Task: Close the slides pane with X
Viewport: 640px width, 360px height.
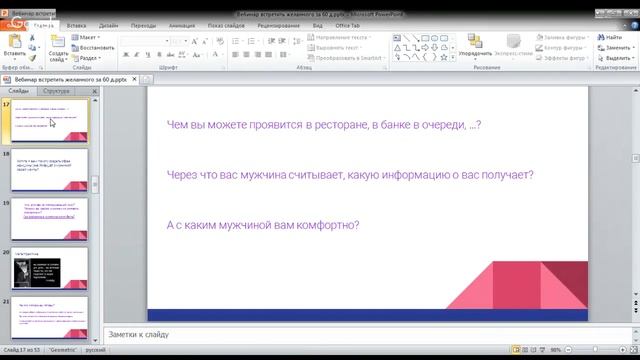Action: pos(95,91)
